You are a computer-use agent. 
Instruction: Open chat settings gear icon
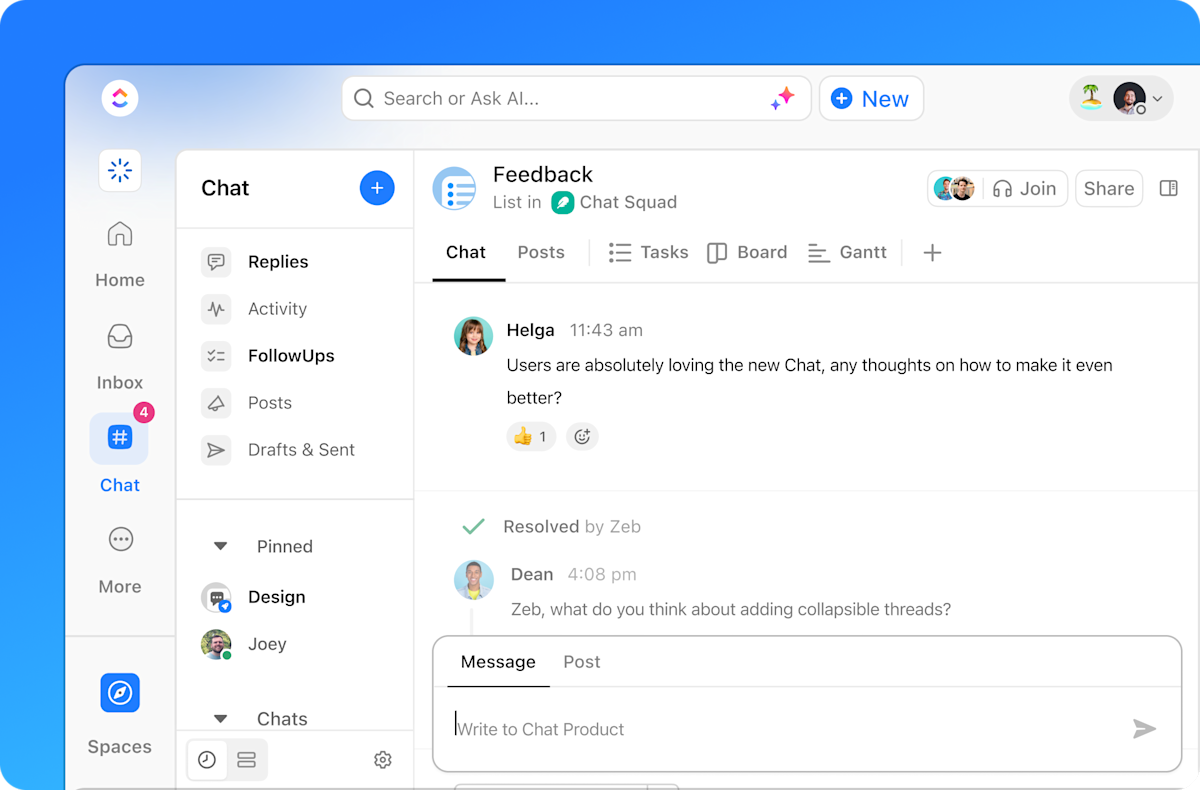click(383, 760)
